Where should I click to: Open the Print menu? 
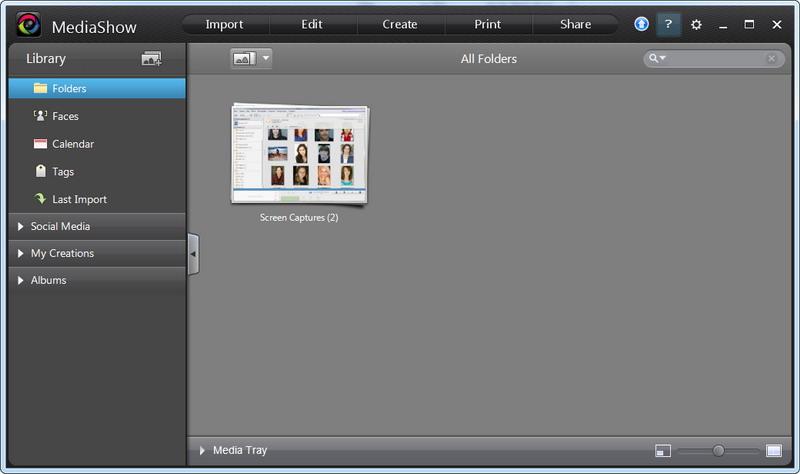click(x=488, y=24)
